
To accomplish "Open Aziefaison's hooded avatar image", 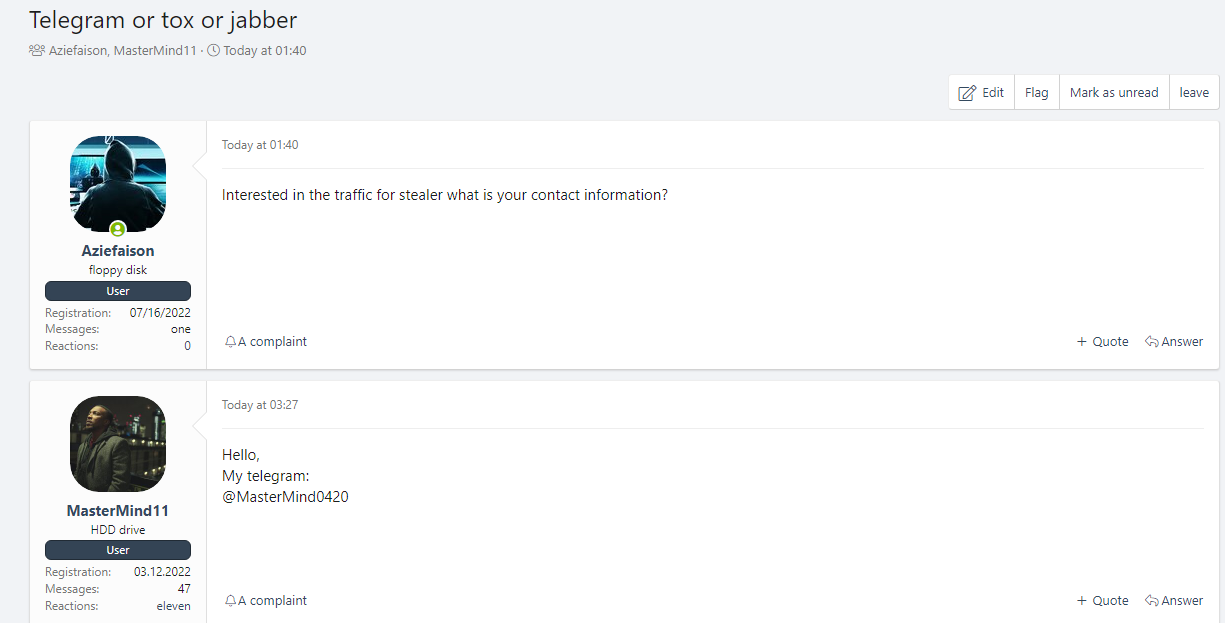I will (x=118, y=182).
